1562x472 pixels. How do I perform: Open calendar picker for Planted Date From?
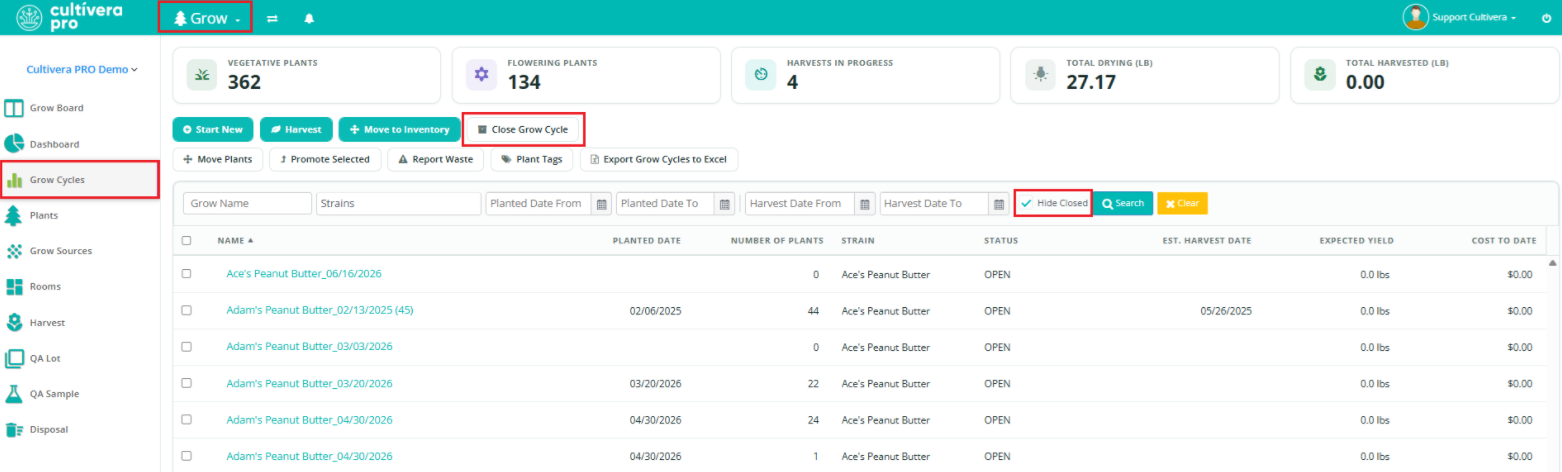[602, 204]
